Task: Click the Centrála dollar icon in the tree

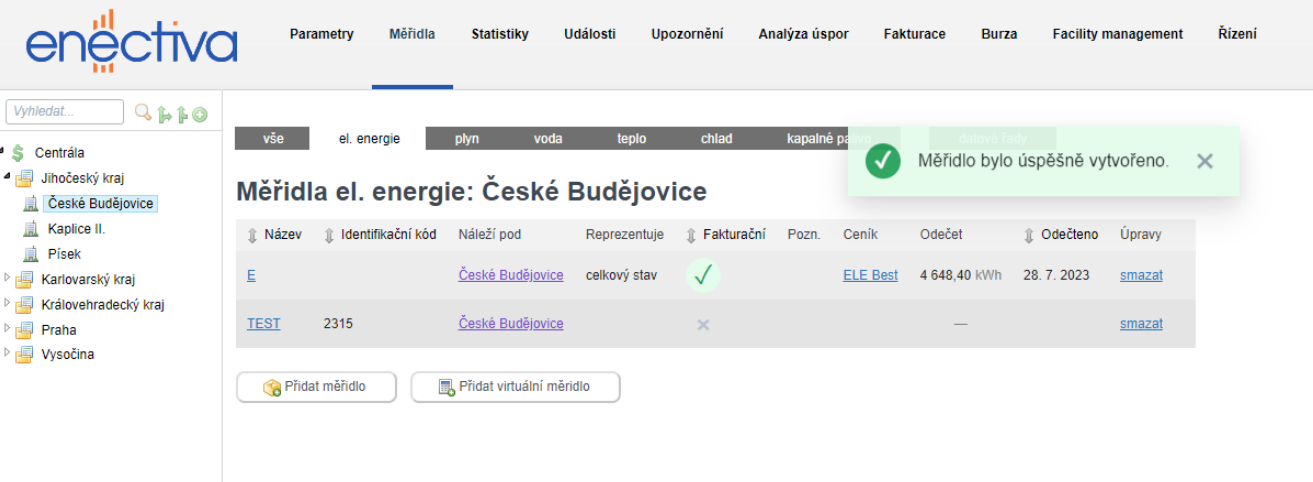Action: click(x=18, y=153)
